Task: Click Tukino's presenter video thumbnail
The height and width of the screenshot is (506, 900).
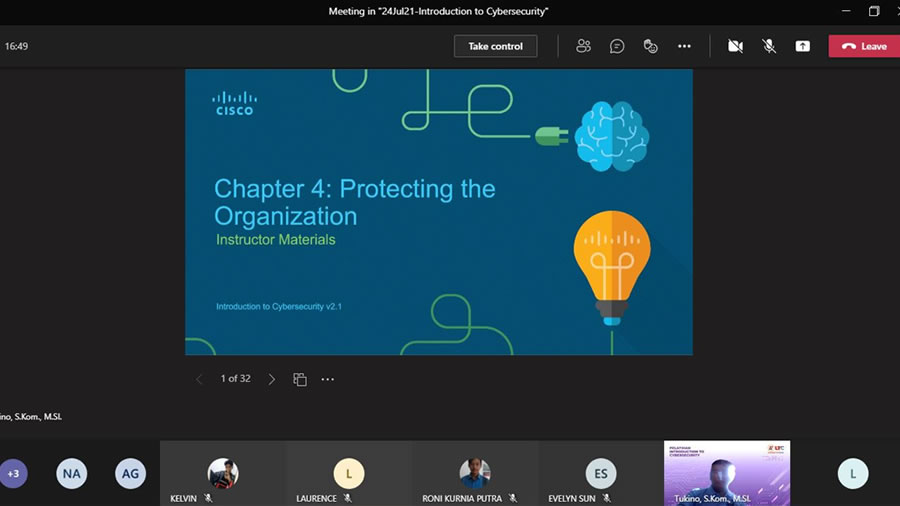Action: coord(726,473)
